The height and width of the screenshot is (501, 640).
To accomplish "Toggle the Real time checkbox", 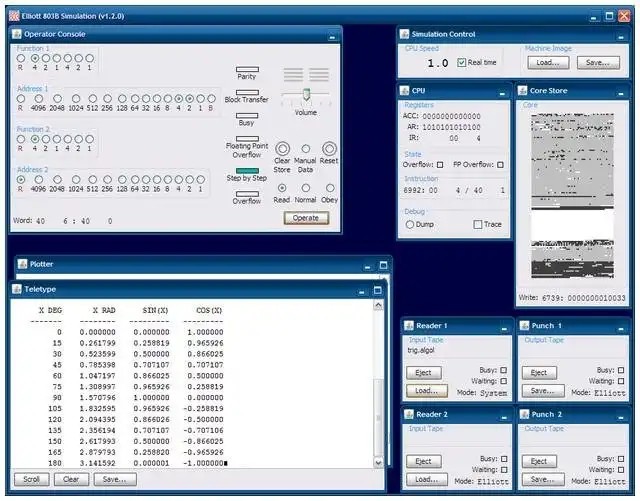I will (x=462, y=62).
